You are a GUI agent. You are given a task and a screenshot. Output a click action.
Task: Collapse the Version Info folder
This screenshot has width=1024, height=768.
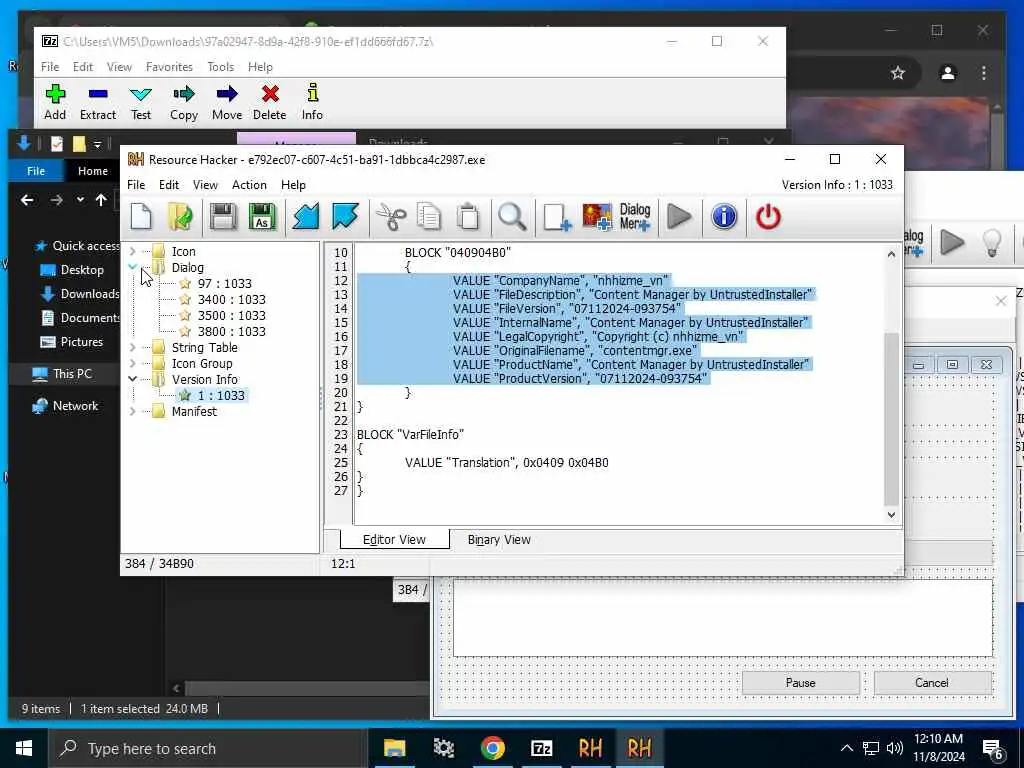coord(133,379)
